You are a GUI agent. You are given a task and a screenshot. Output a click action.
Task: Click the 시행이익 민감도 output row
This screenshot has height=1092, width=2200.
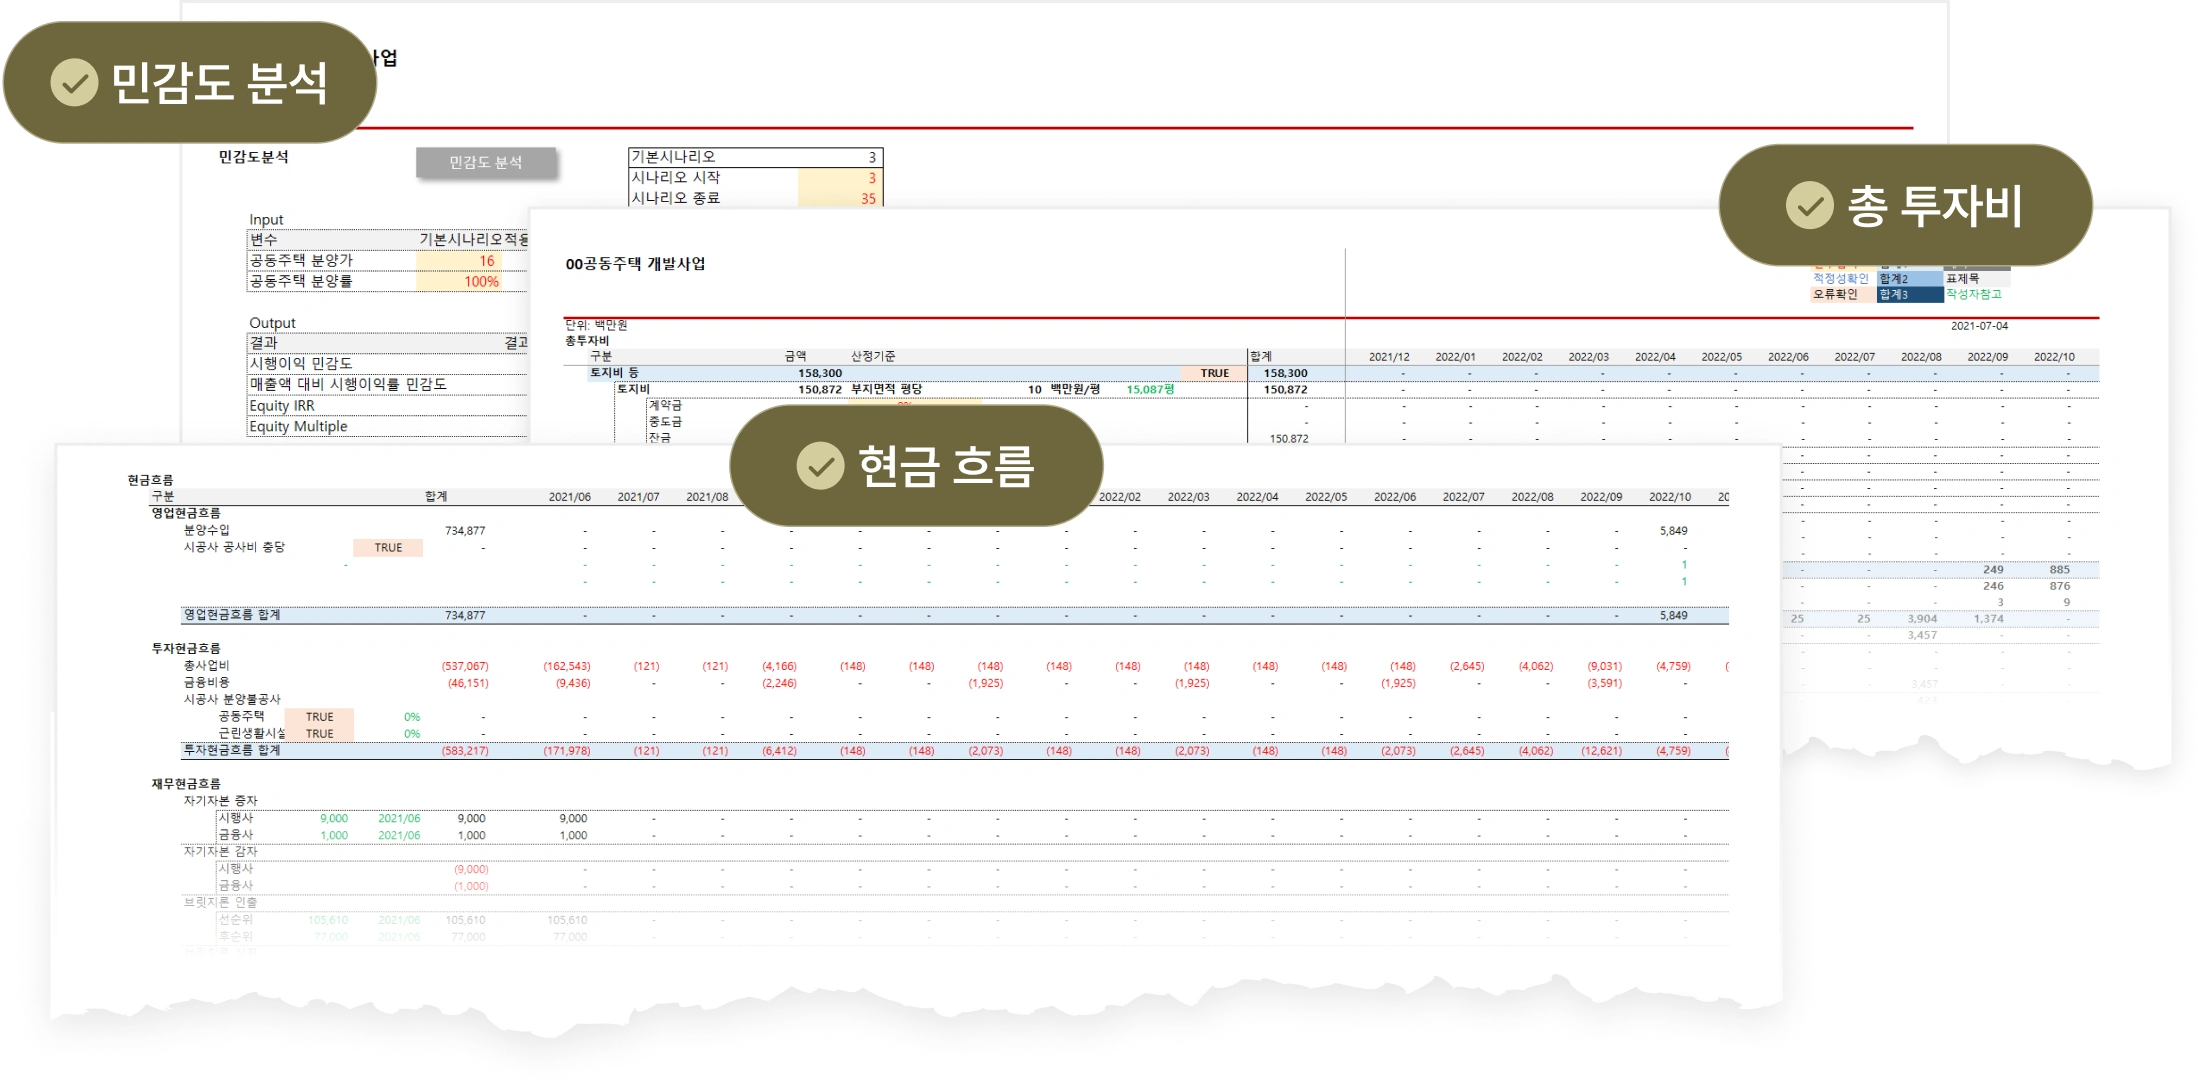coord(387,363)
